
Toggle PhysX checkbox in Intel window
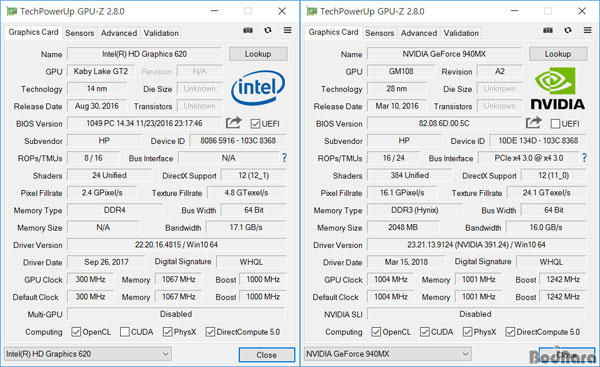coord(167,332)
